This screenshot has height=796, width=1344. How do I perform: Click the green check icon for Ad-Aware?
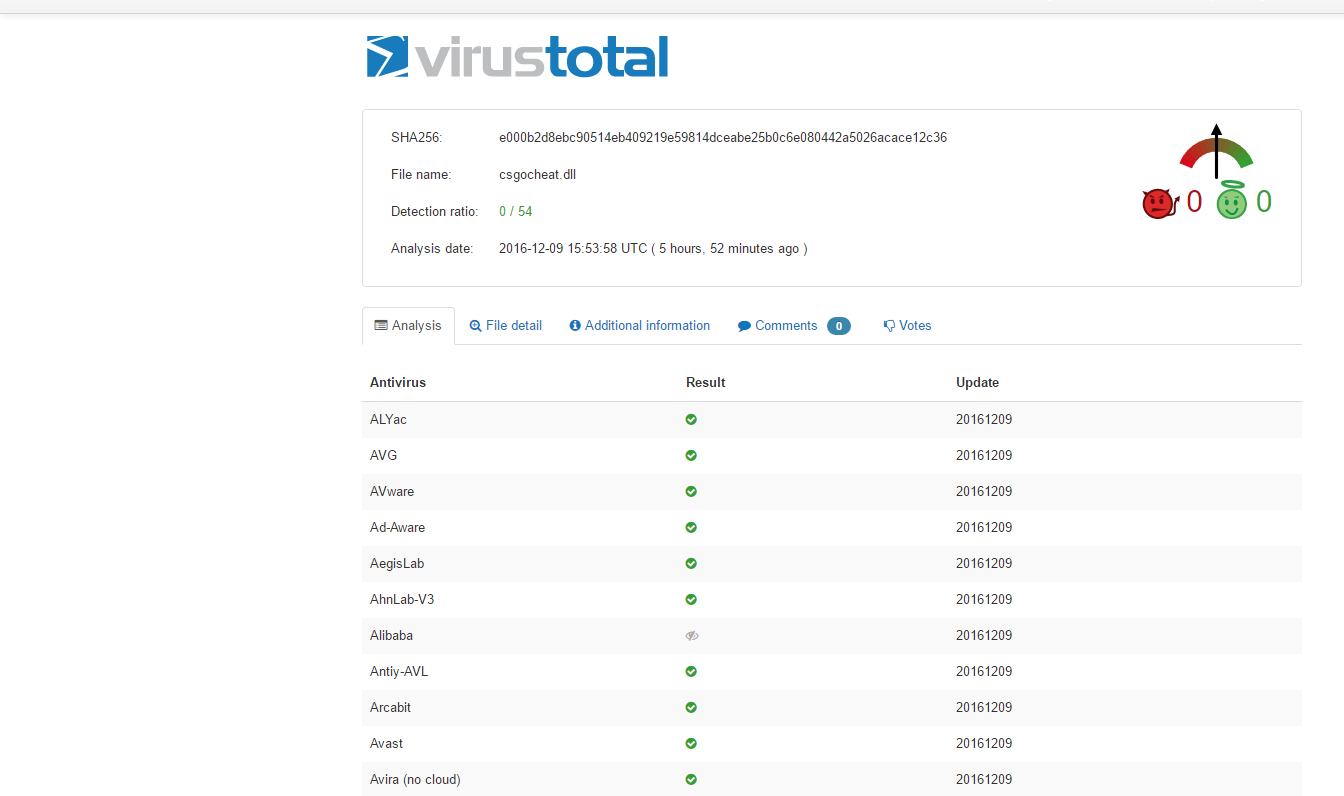tap(691, 527)
